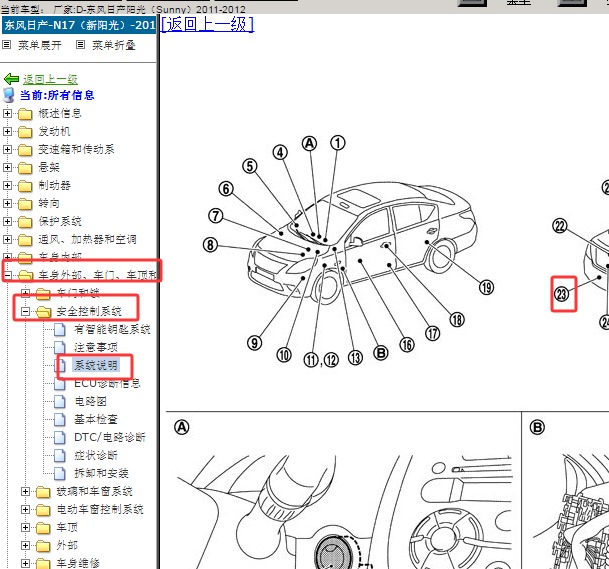Open the 电路图 page
609x569 pixels.
click(x=90, y=401)
